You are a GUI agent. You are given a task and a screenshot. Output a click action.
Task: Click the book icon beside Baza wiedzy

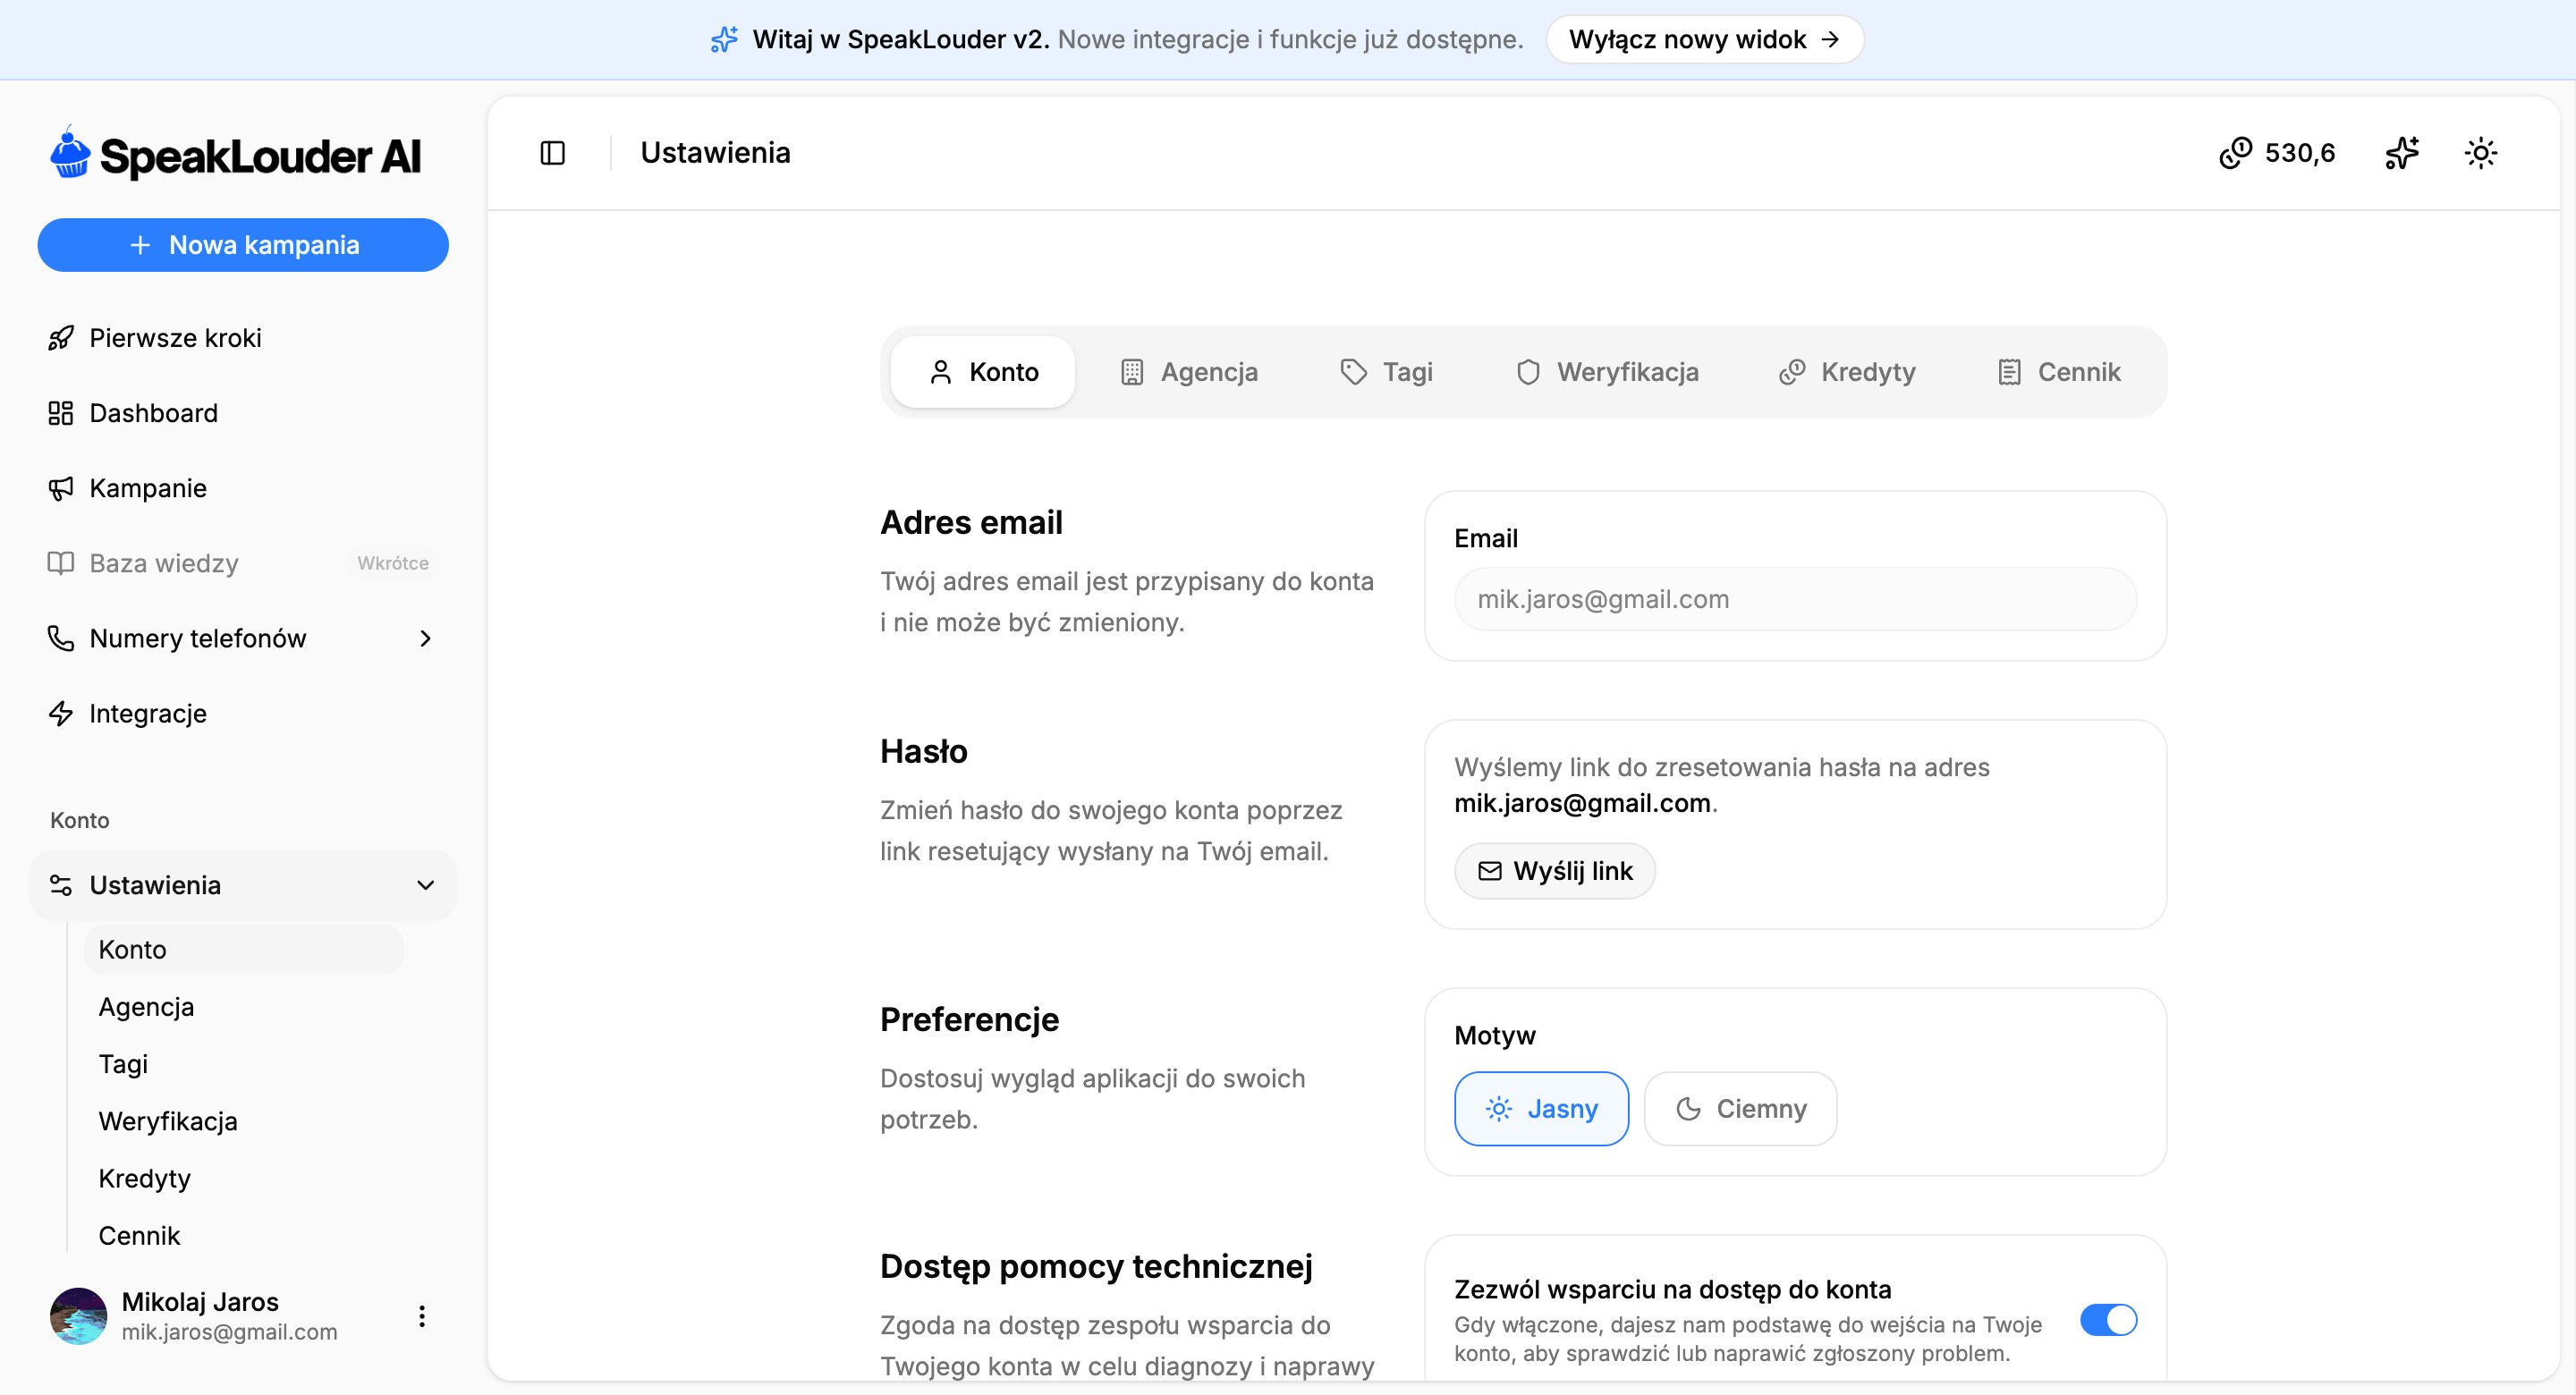pos(61,563)
